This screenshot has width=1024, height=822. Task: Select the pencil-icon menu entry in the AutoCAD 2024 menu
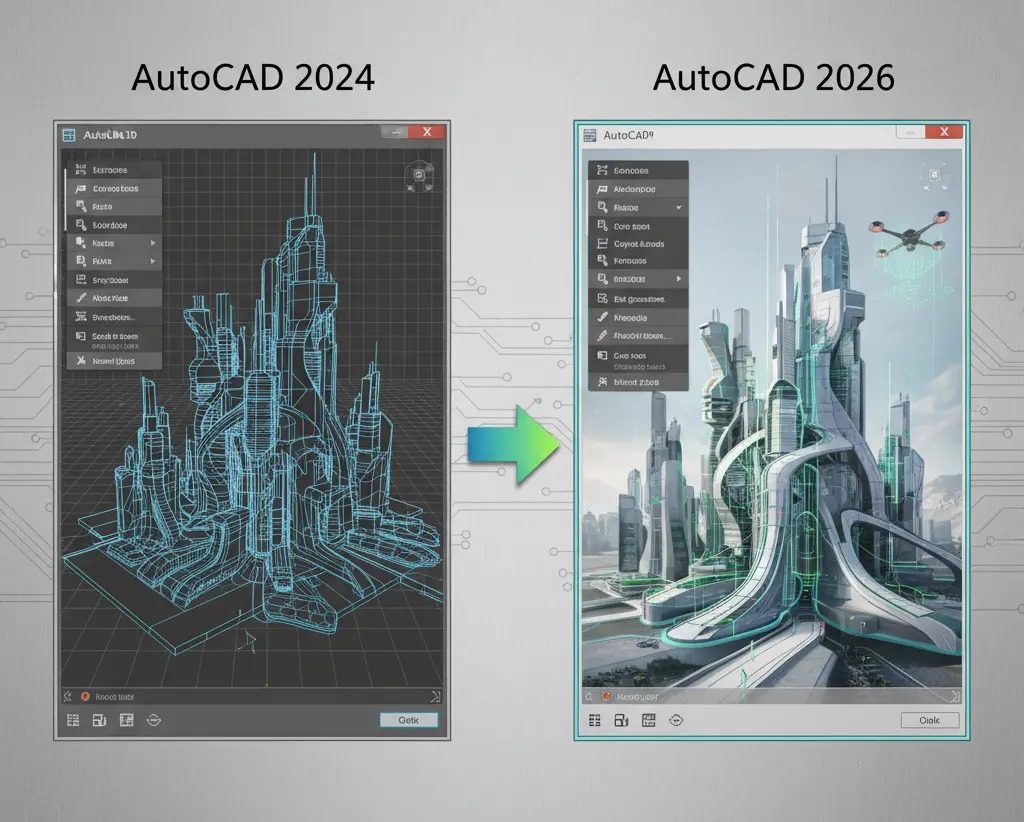tap(113, 298)
